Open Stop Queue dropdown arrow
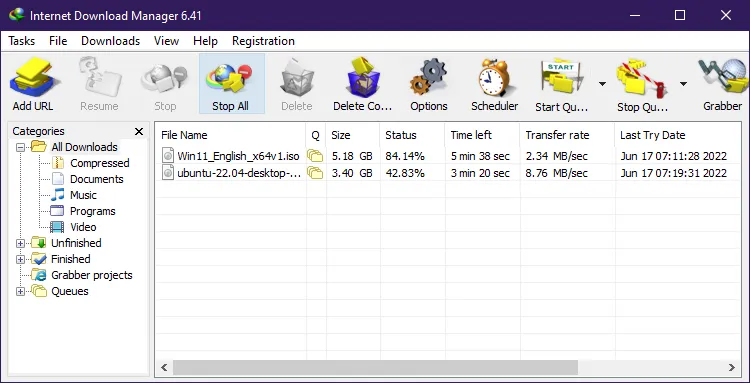Viewport: 750px width, 383px height. 684,84
